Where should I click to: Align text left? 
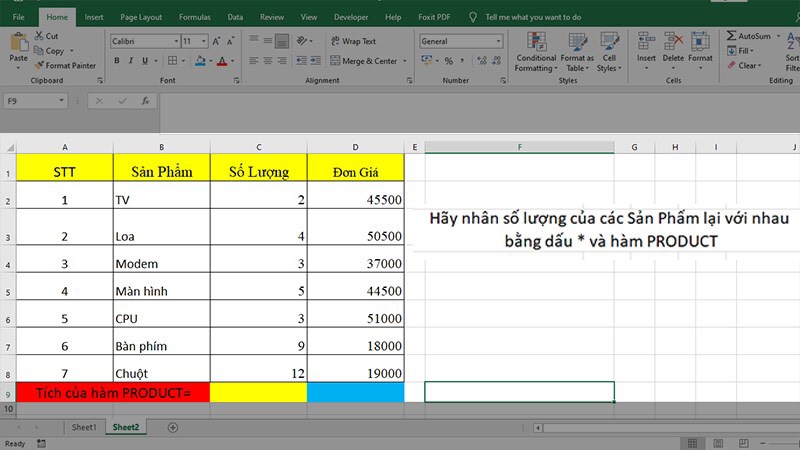pyautogui.click(x=254, y=61)
